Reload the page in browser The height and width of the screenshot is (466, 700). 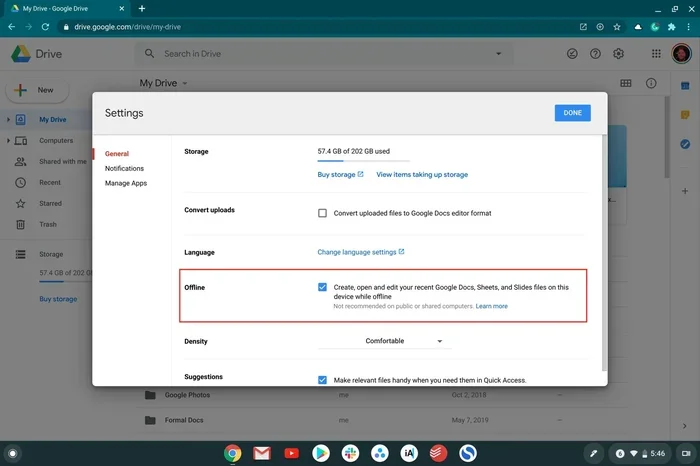tap(45, 27)
